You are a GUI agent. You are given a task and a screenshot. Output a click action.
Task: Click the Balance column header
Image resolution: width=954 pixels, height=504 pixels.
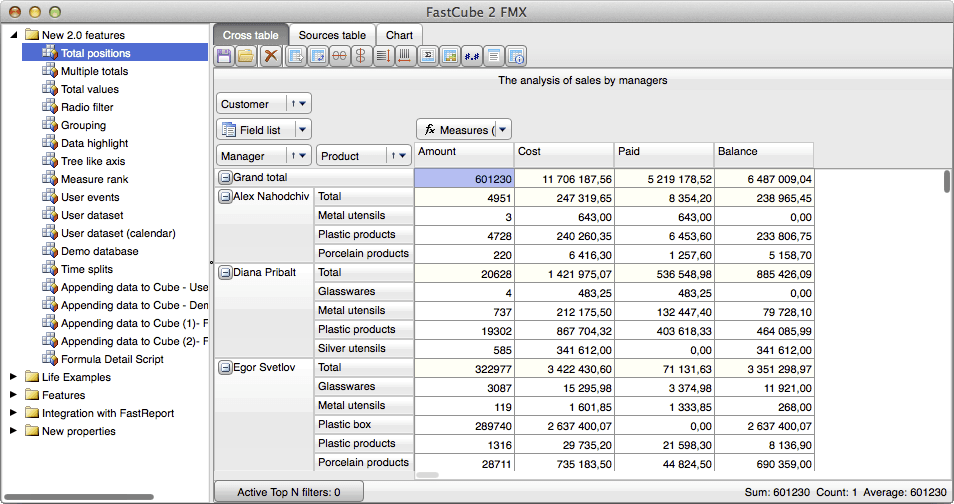coord(764,154)
